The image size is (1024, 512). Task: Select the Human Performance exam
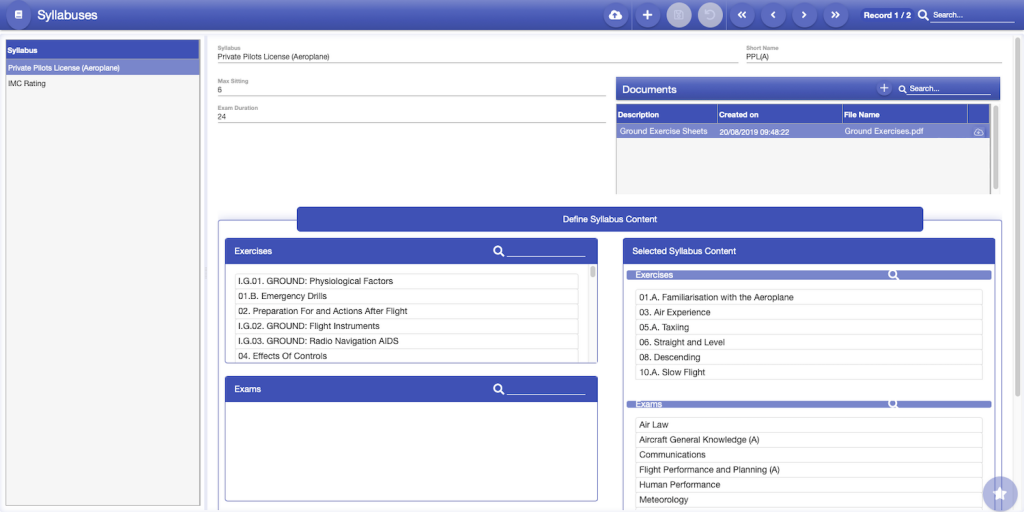click(x=809, y=485)
